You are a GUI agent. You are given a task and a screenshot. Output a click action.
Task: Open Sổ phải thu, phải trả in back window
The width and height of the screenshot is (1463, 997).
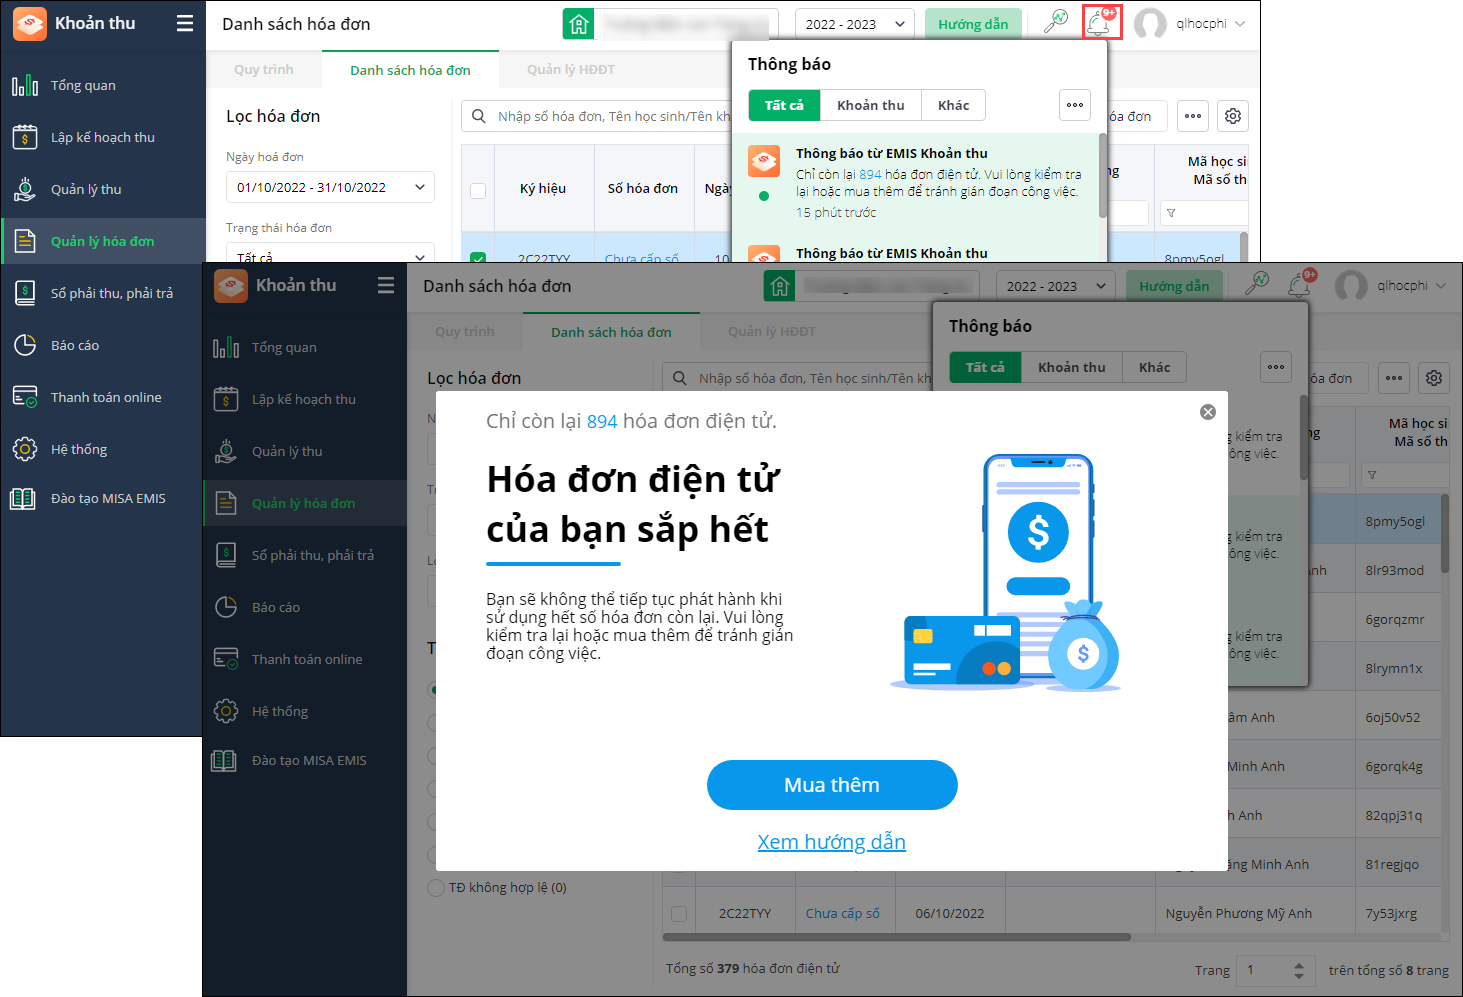(x=102, y=293)
